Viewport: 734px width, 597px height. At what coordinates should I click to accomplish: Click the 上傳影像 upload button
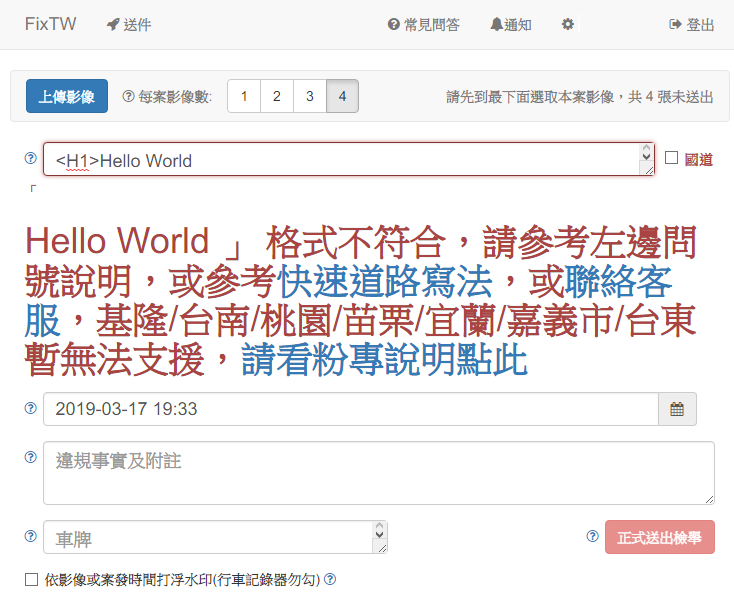67,96
